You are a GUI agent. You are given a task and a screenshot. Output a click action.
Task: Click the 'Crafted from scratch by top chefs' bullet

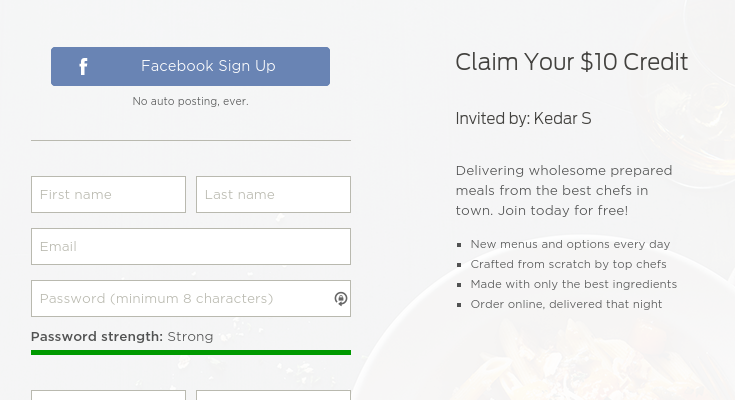click(x=568, y=264)
